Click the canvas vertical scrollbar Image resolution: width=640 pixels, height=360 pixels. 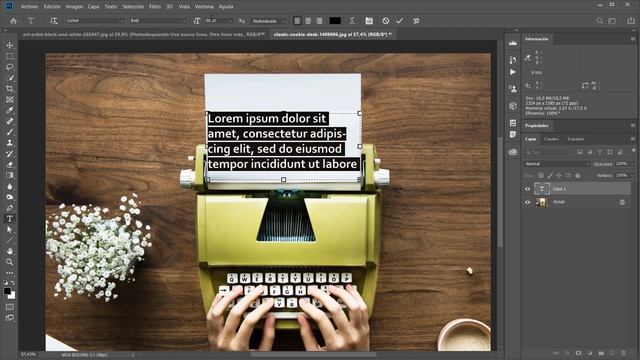[x=500, y=192]
